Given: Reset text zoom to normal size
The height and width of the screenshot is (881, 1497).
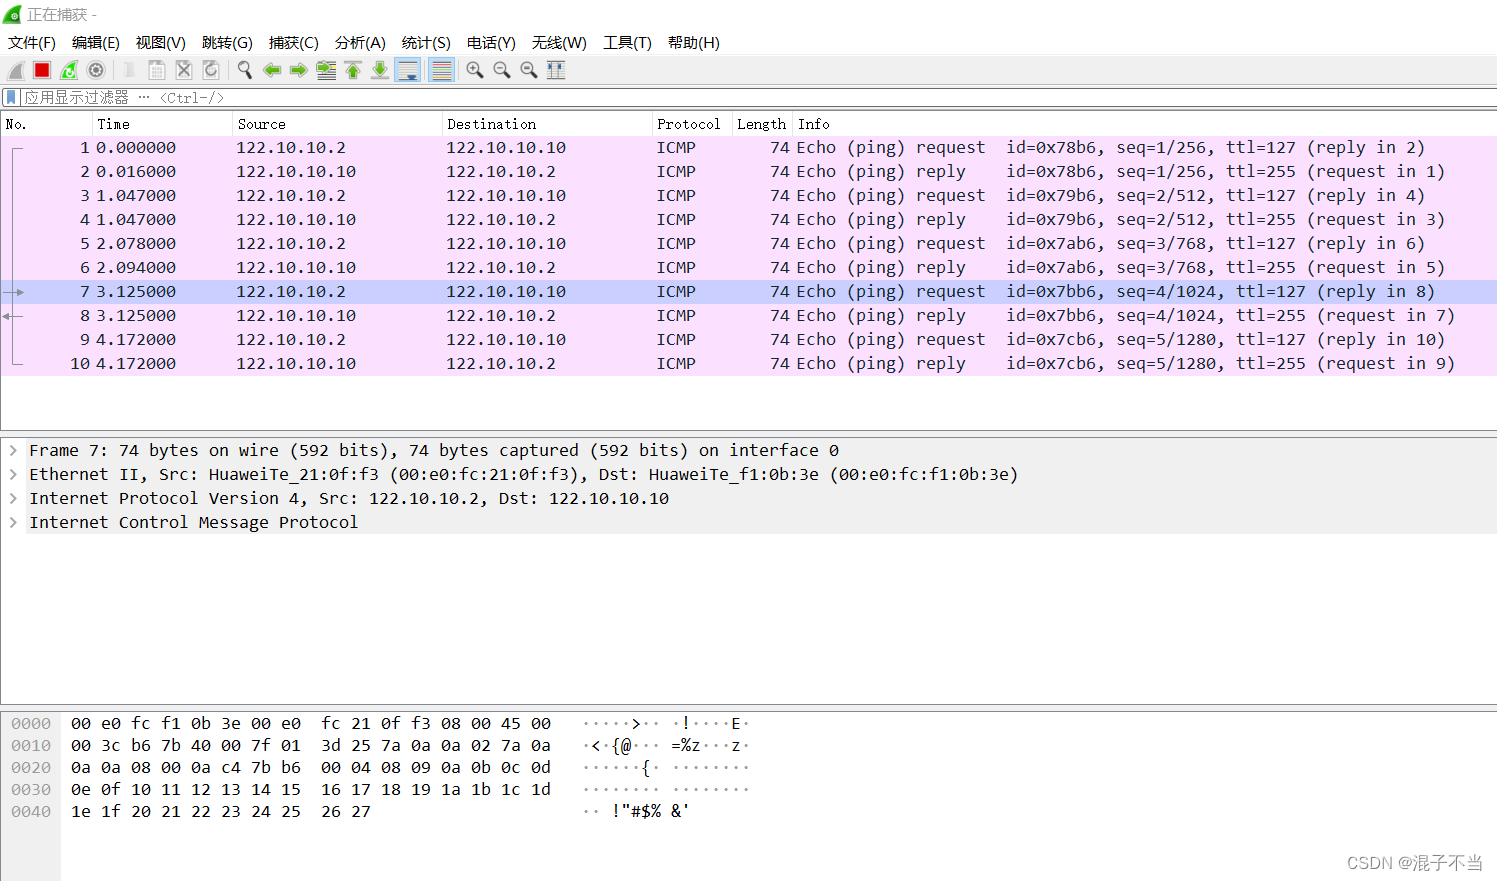Looking at the screenshot, I should [x=529, y=70].
